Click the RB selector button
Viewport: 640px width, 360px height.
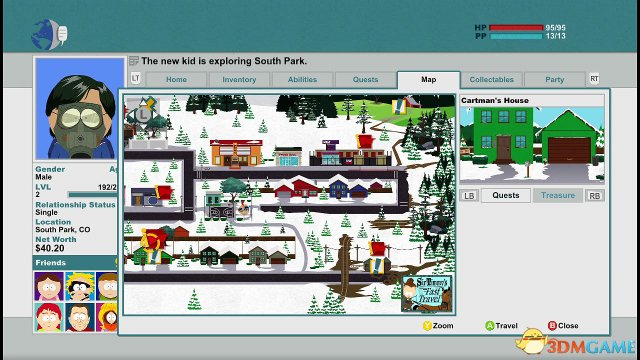pyautogui.click(x=595, y=196)
